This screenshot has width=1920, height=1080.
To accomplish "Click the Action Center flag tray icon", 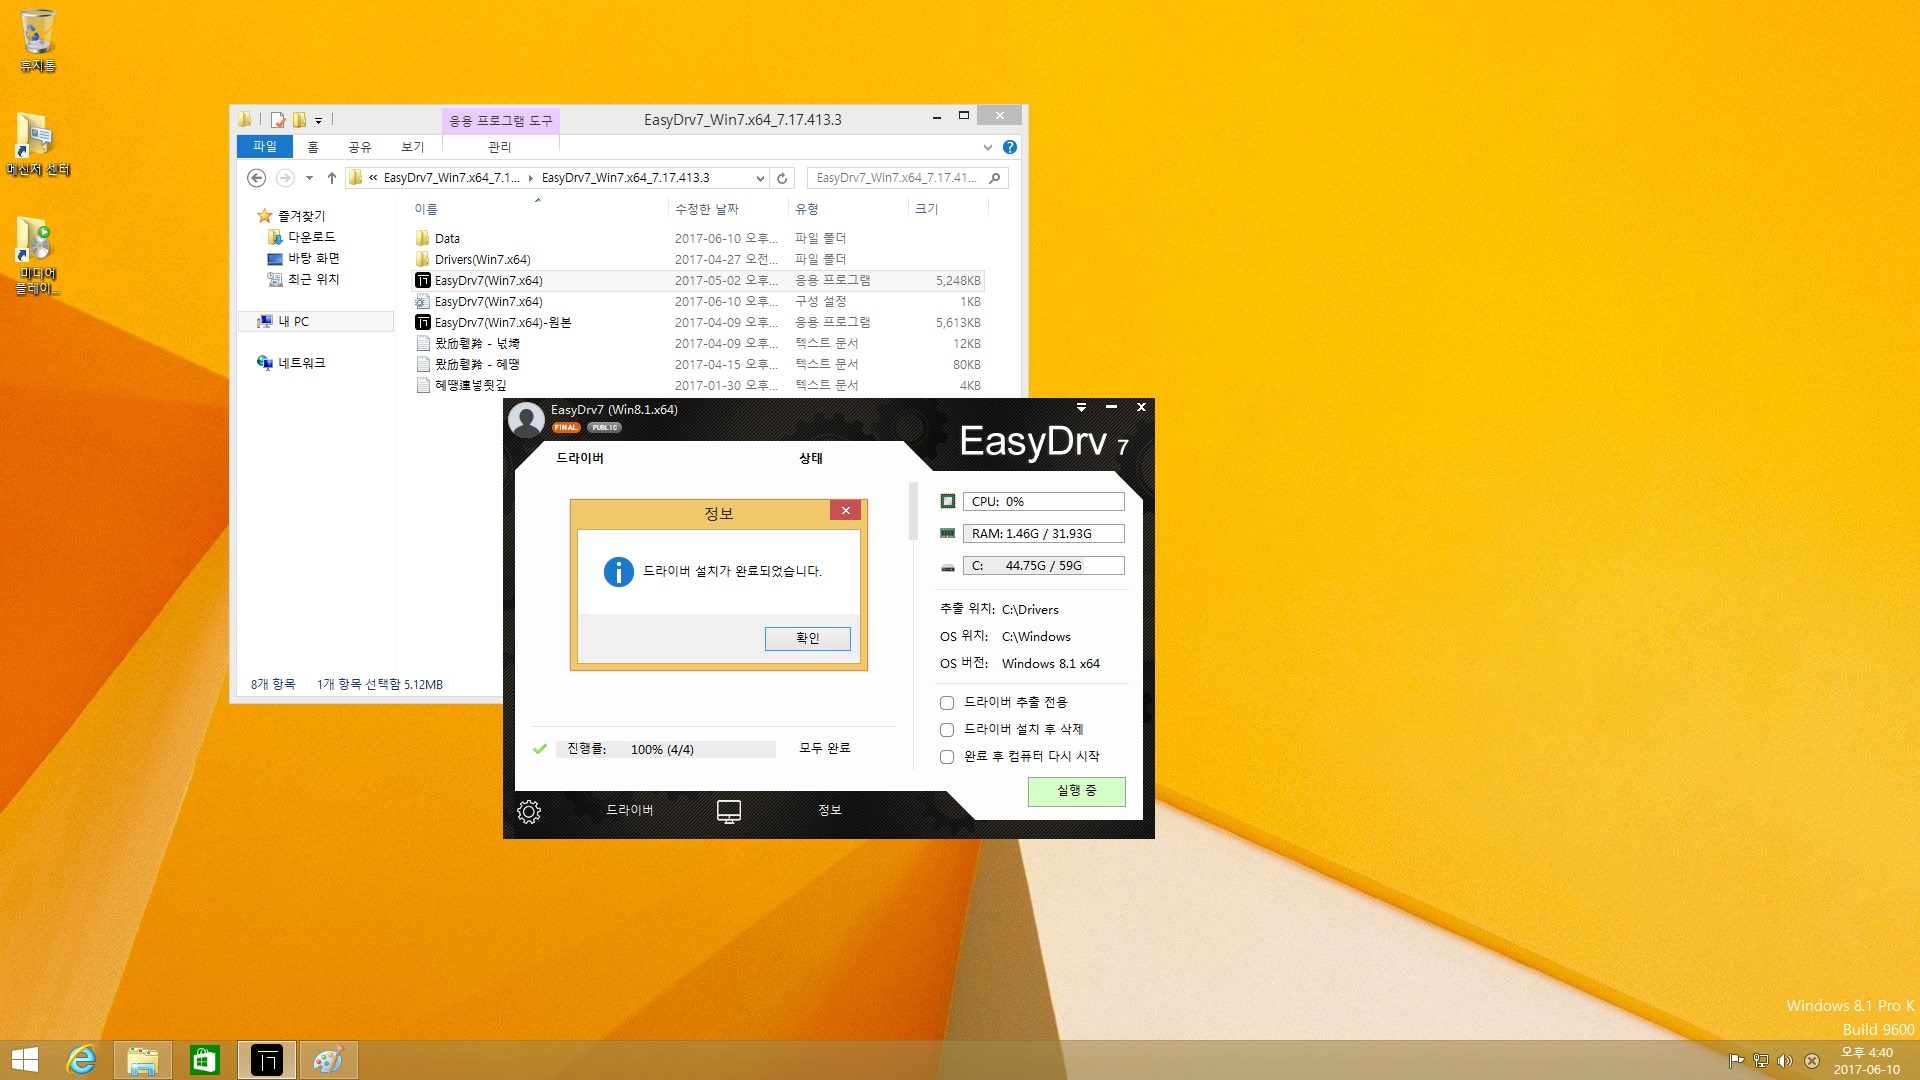I will [1736, 1061].
